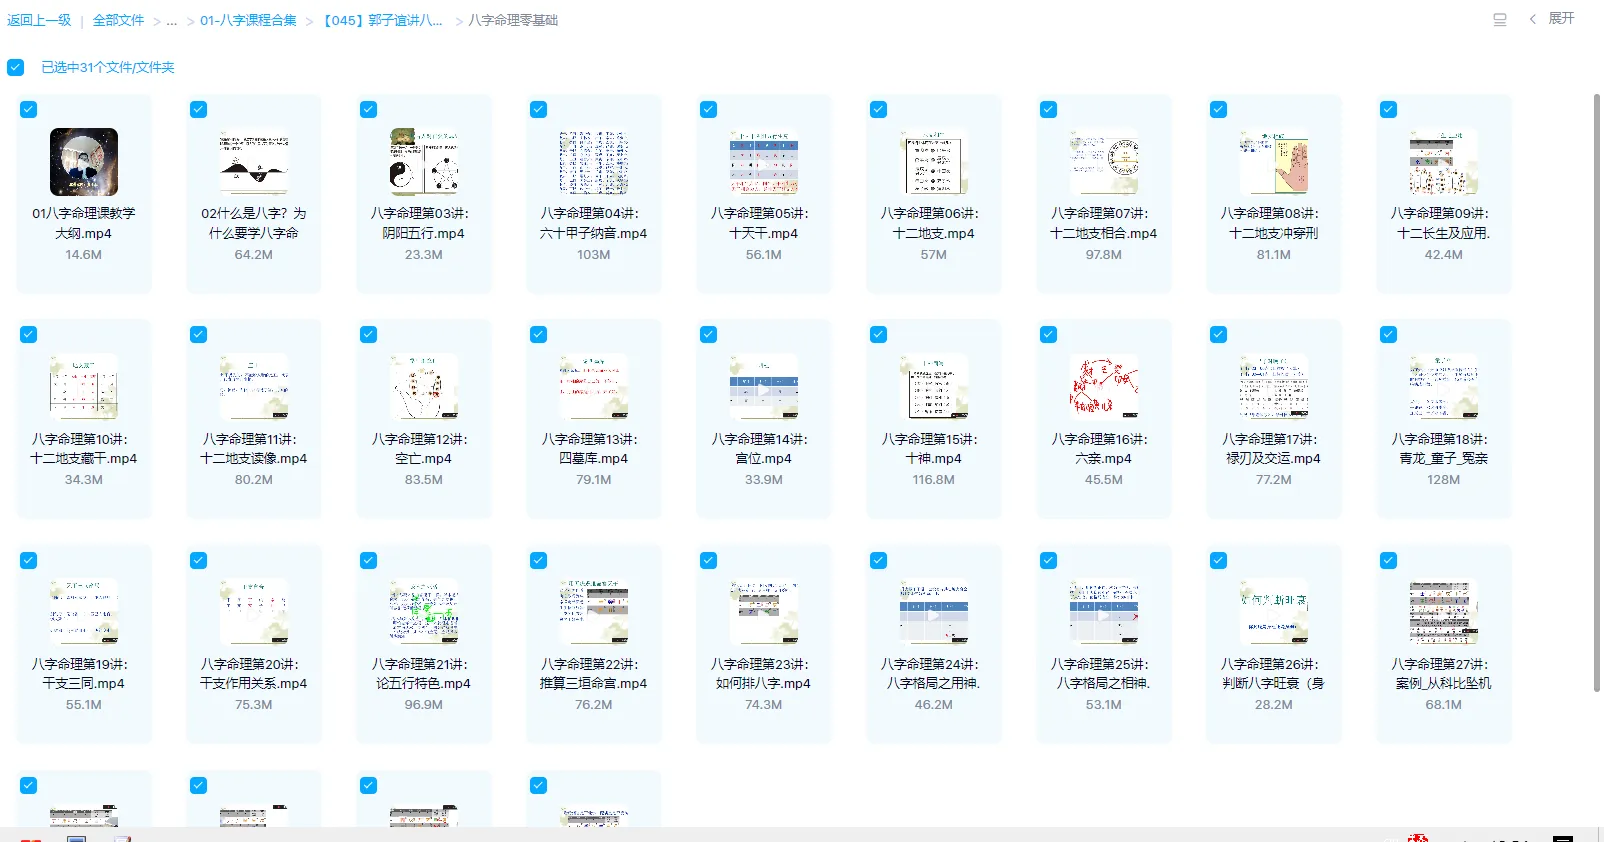
Task: Open thumbnail of 第10讲 十二地支藏干.mp4
Action: (84, 387)
